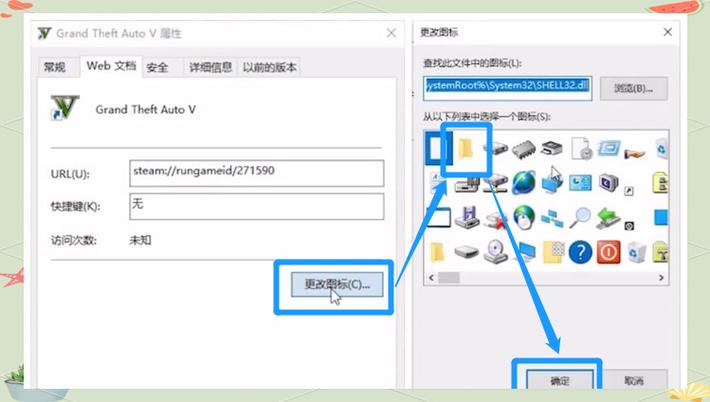Screen dimensions: 710x402
Task: Click the 从以下列表中选择一个图标(S): label
Action: (486, 117)
